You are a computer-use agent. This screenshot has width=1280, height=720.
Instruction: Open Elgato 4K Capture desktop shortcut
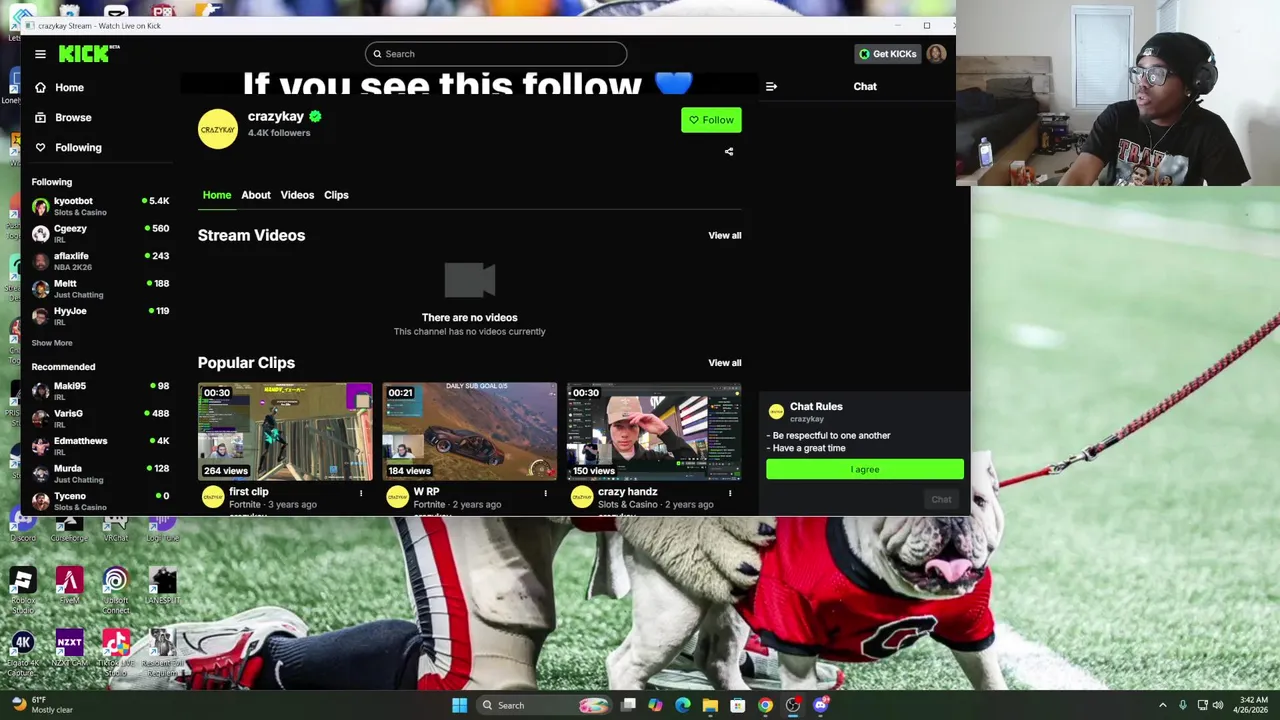[23, 652]
